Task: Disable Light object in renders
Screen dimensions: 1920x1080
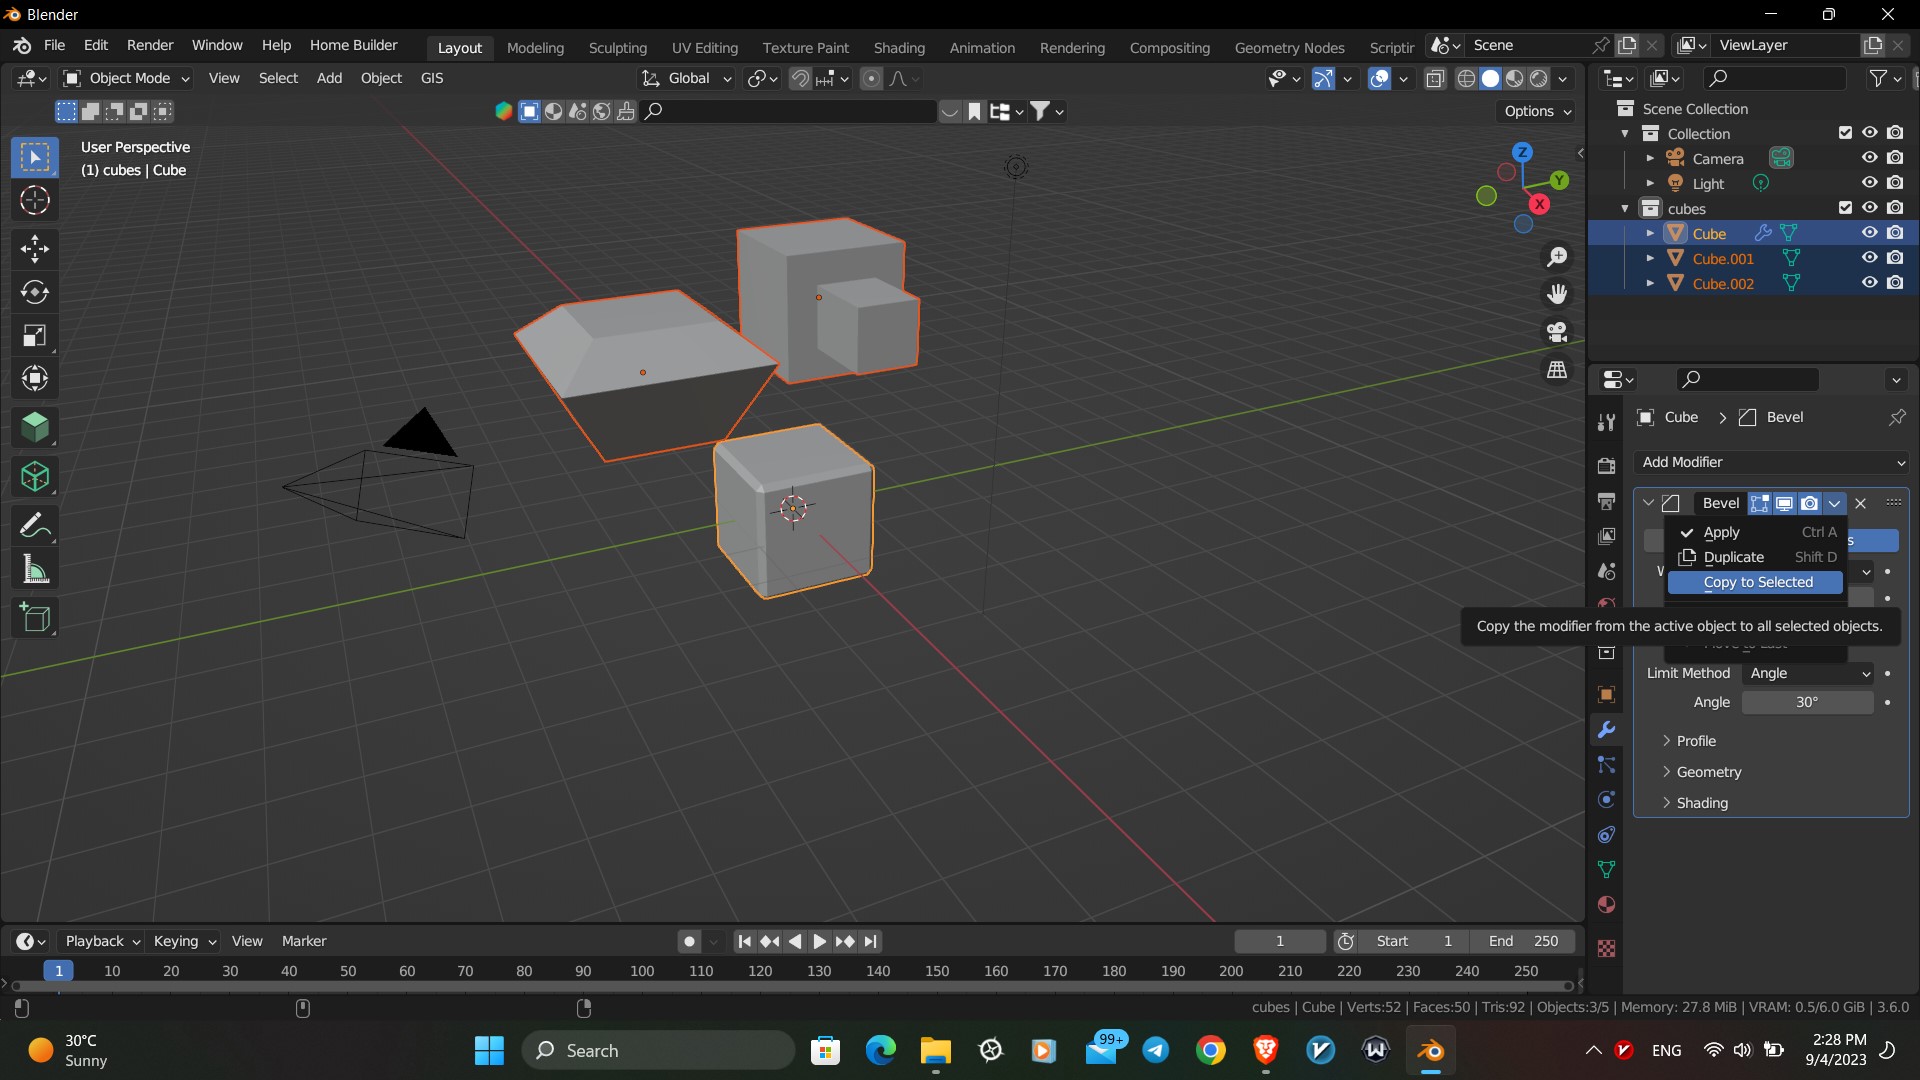Action: pos(1895,183)
